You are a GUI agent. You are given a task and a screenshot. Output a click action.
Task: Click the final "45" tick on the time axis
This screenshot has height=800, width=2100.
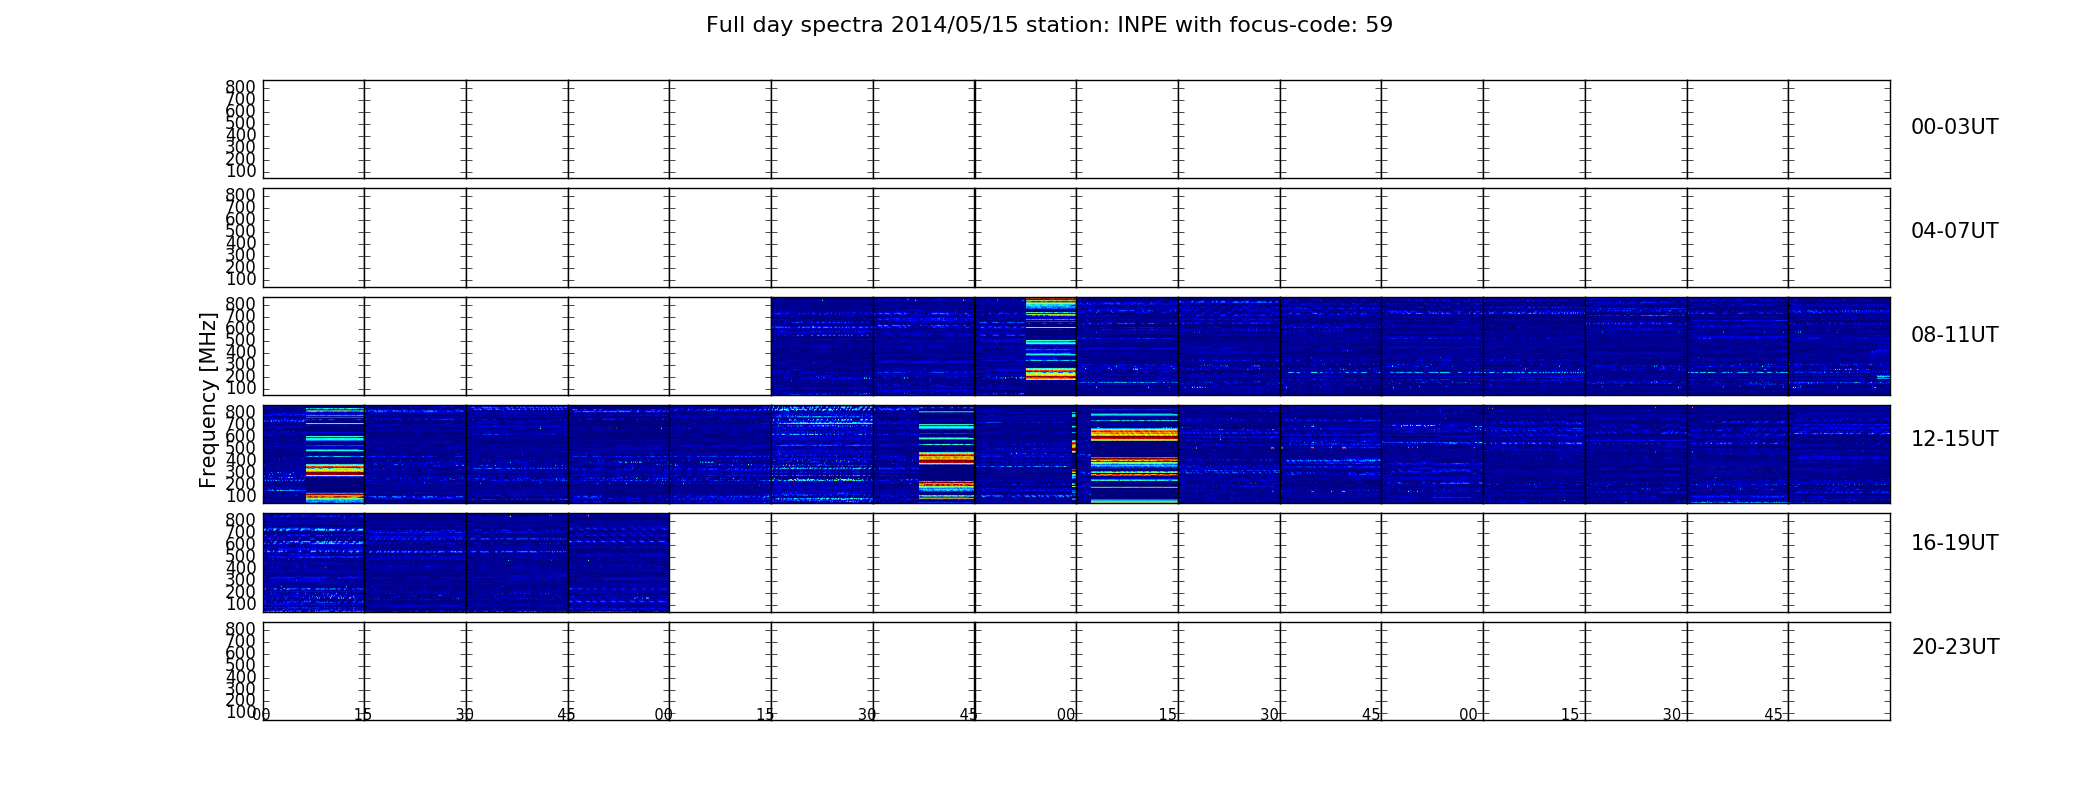tap(1773, 715)
